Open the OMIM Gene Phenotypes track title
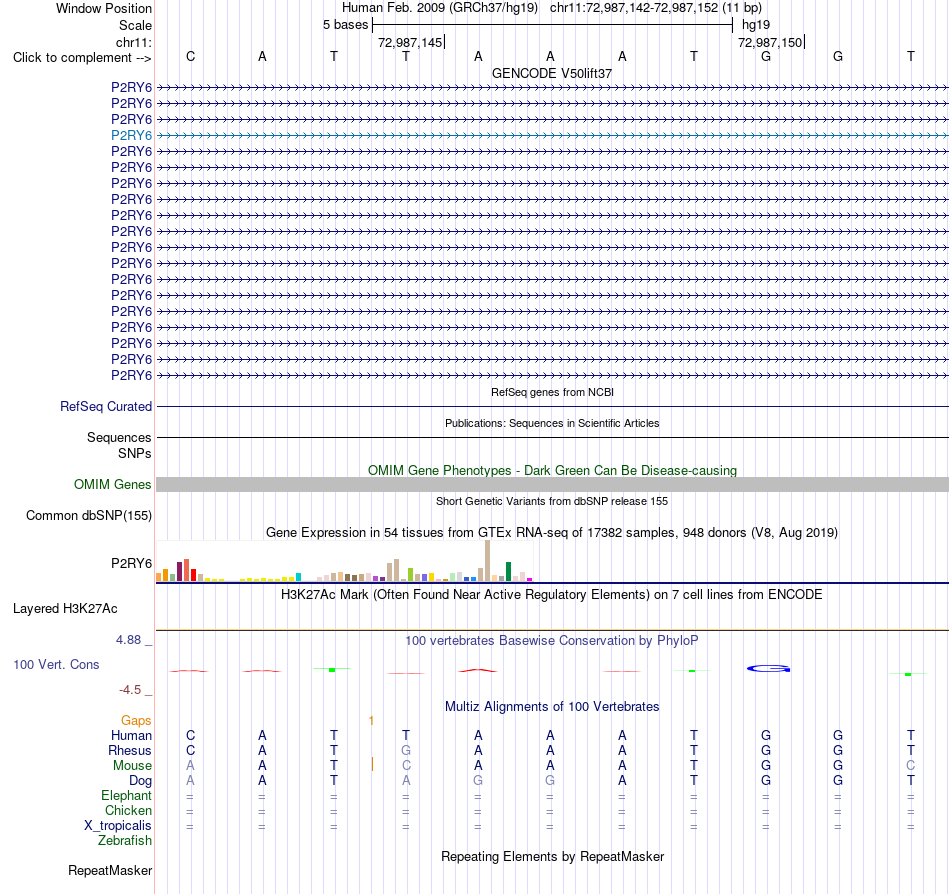The image size is (950, 894). coord(552,470)
